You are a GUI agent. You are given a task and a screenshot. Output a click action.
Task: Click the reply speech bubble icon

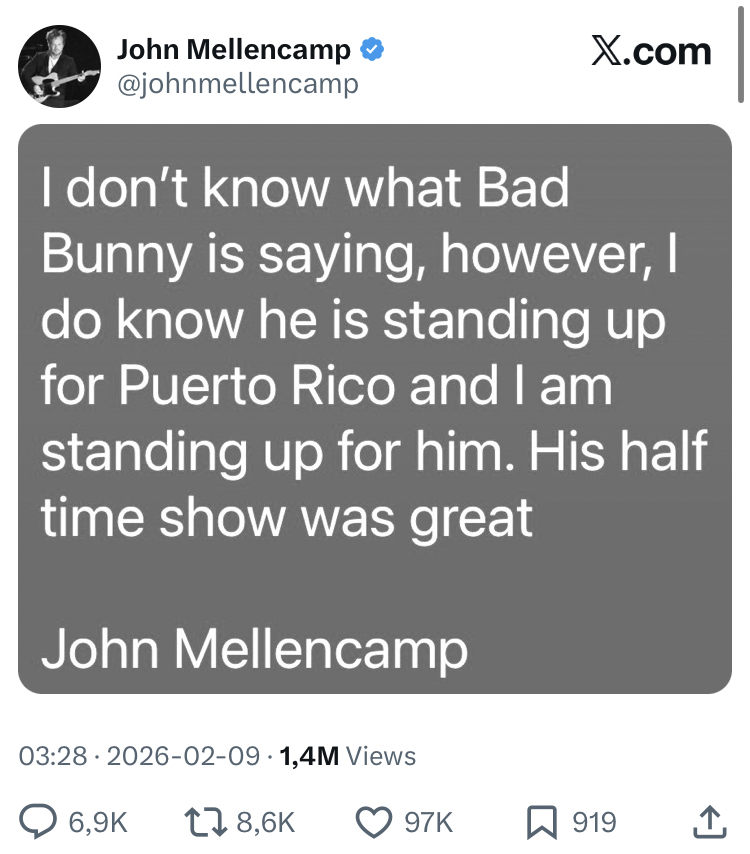[39, 822]
